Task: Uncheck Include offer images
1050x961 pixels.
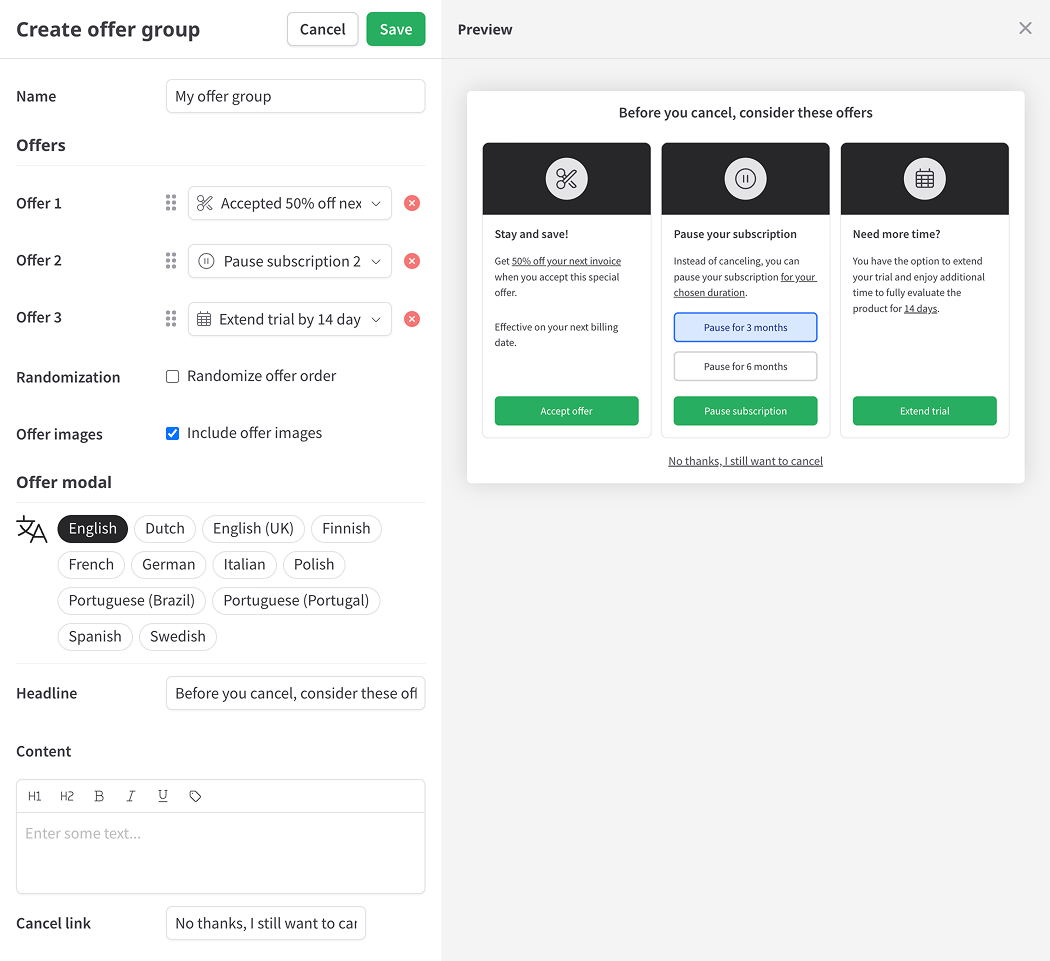Action: click(172, 433)
